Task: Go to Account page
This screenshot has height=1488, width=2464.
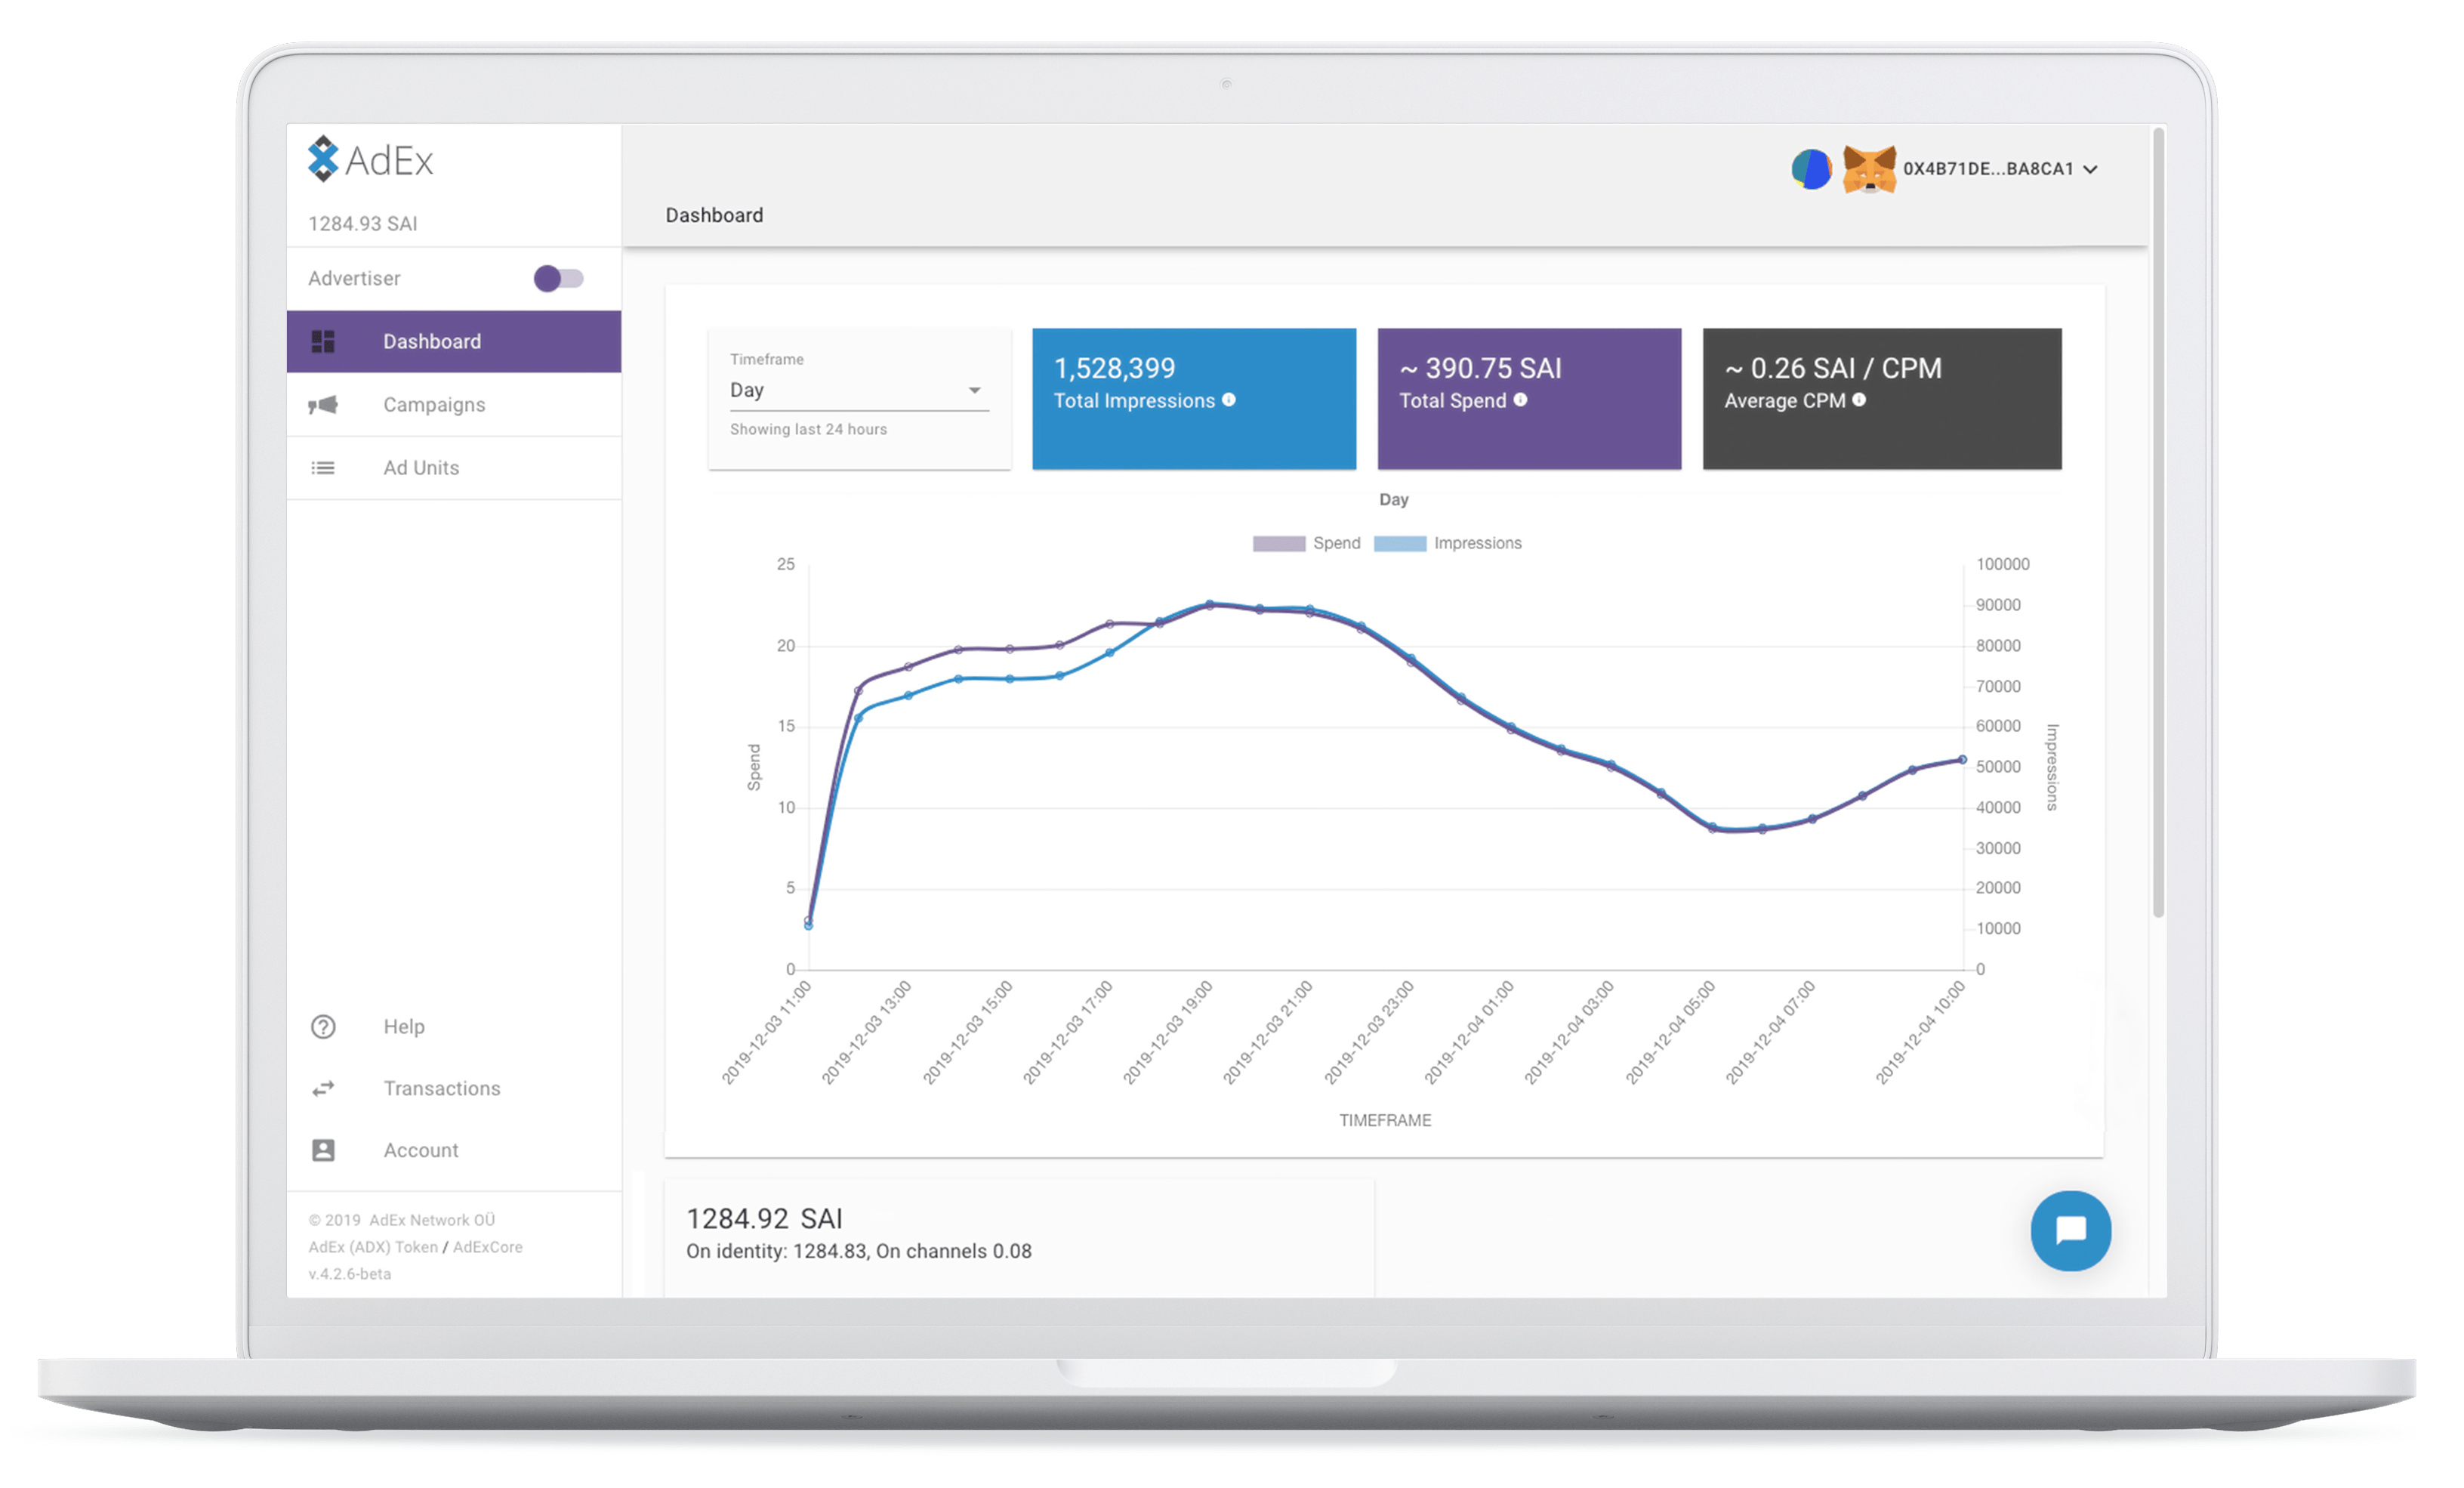Action: click(x=454, y=1151)
